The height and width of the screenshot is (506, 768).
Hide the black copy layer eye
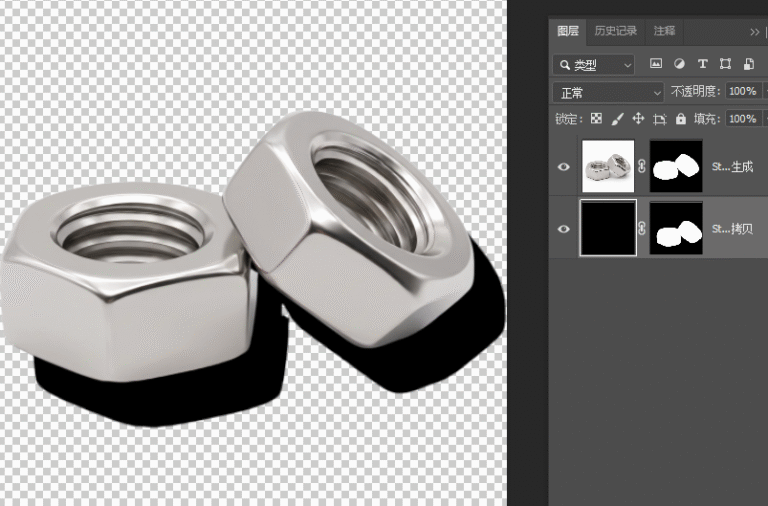(564, 229)
